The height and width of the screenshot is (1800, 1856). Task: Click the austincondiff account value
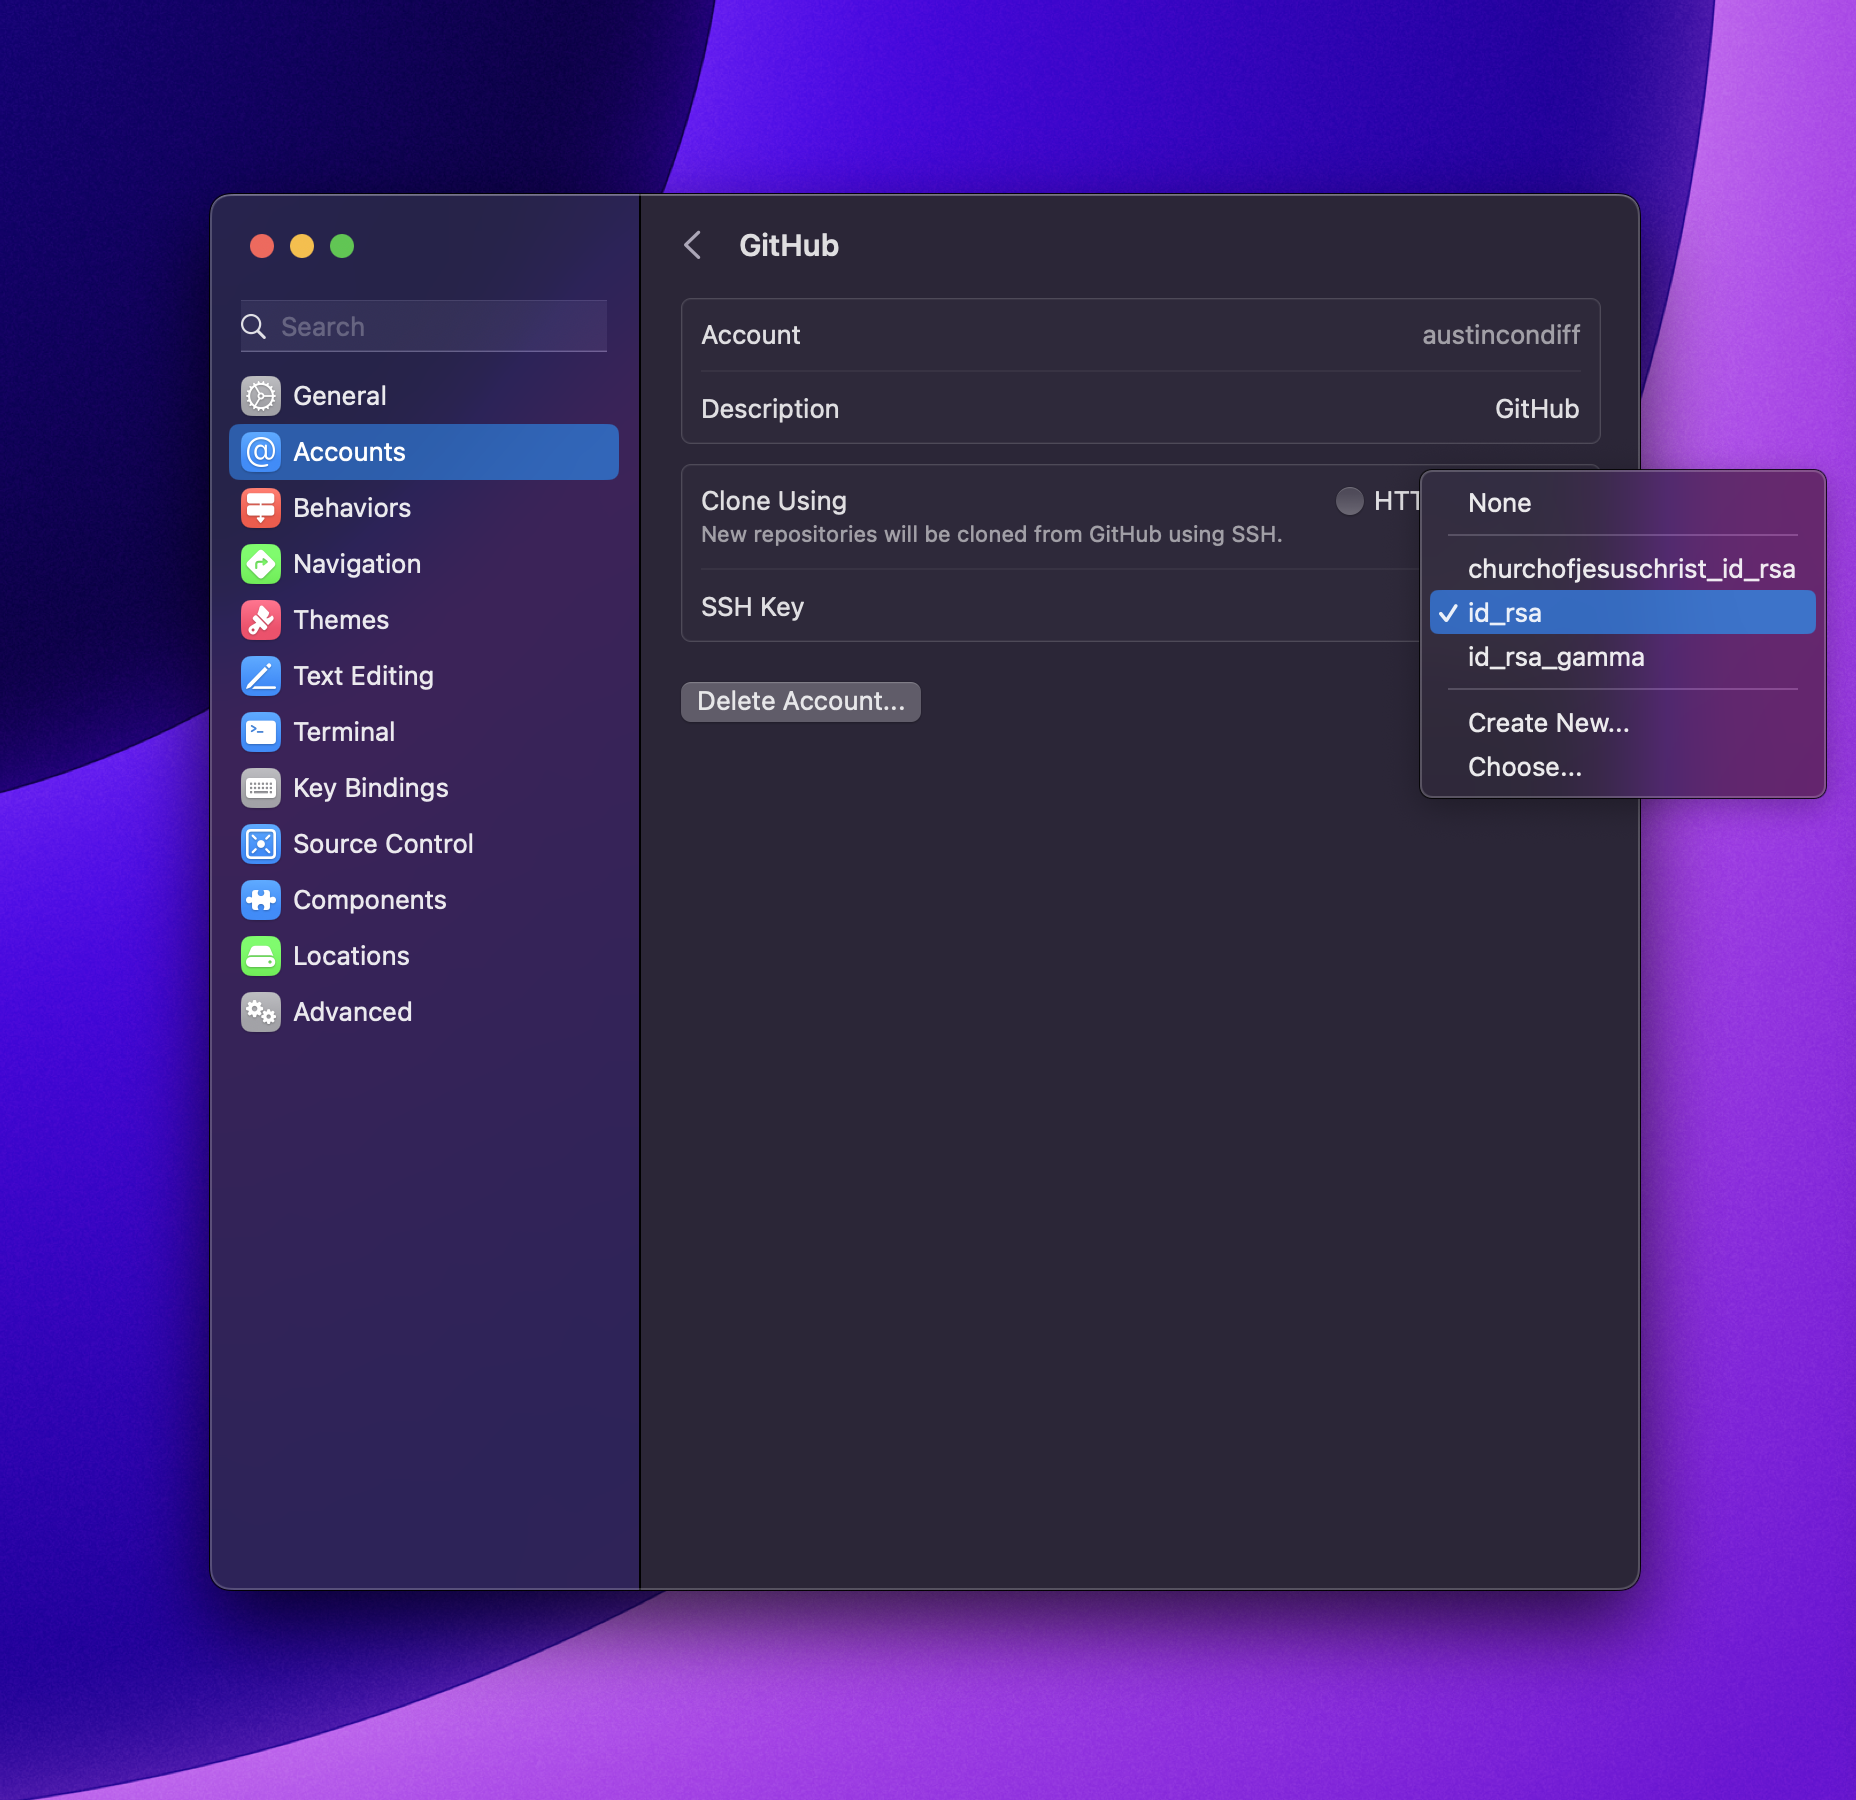click(1500, 335)
